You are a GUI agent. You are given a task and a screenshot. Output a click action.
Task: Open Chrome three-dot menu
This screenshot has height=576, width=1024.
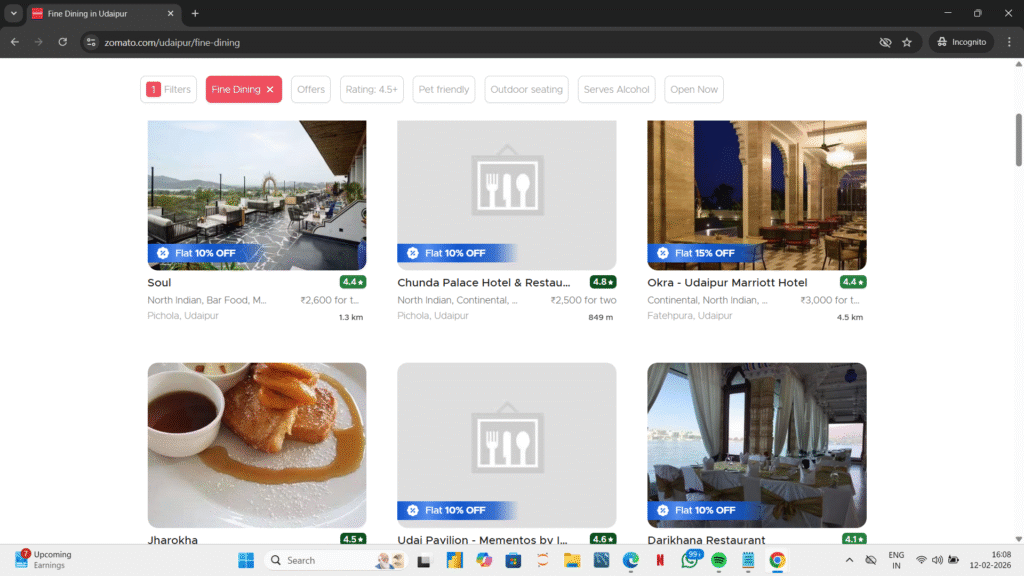(1006, 42)
